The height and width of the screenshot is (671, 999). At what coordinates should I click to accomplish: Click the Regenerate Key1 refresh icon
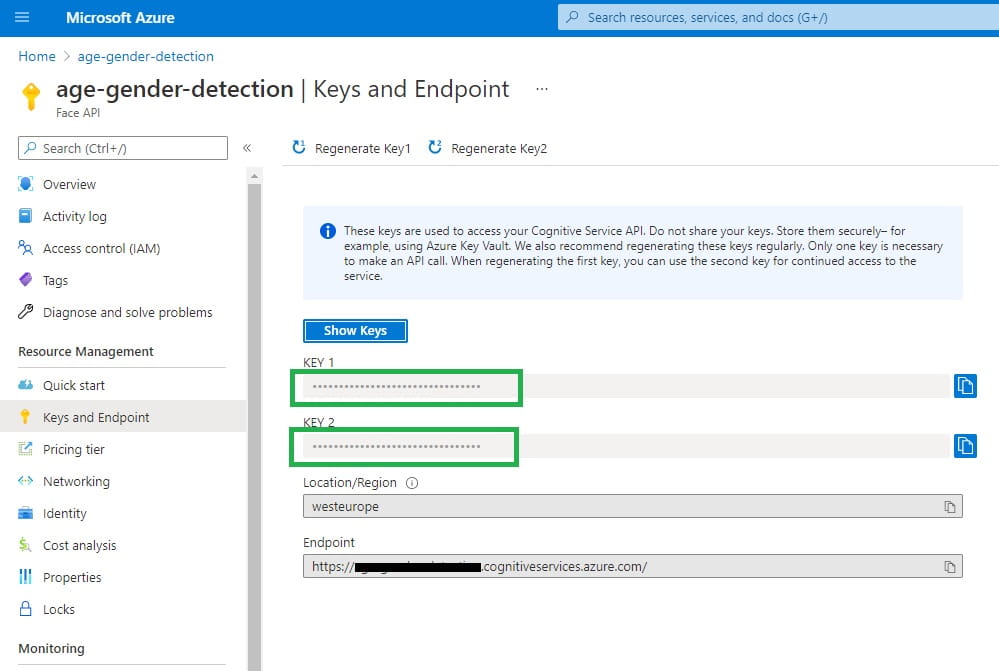click(x=299, y=147)
